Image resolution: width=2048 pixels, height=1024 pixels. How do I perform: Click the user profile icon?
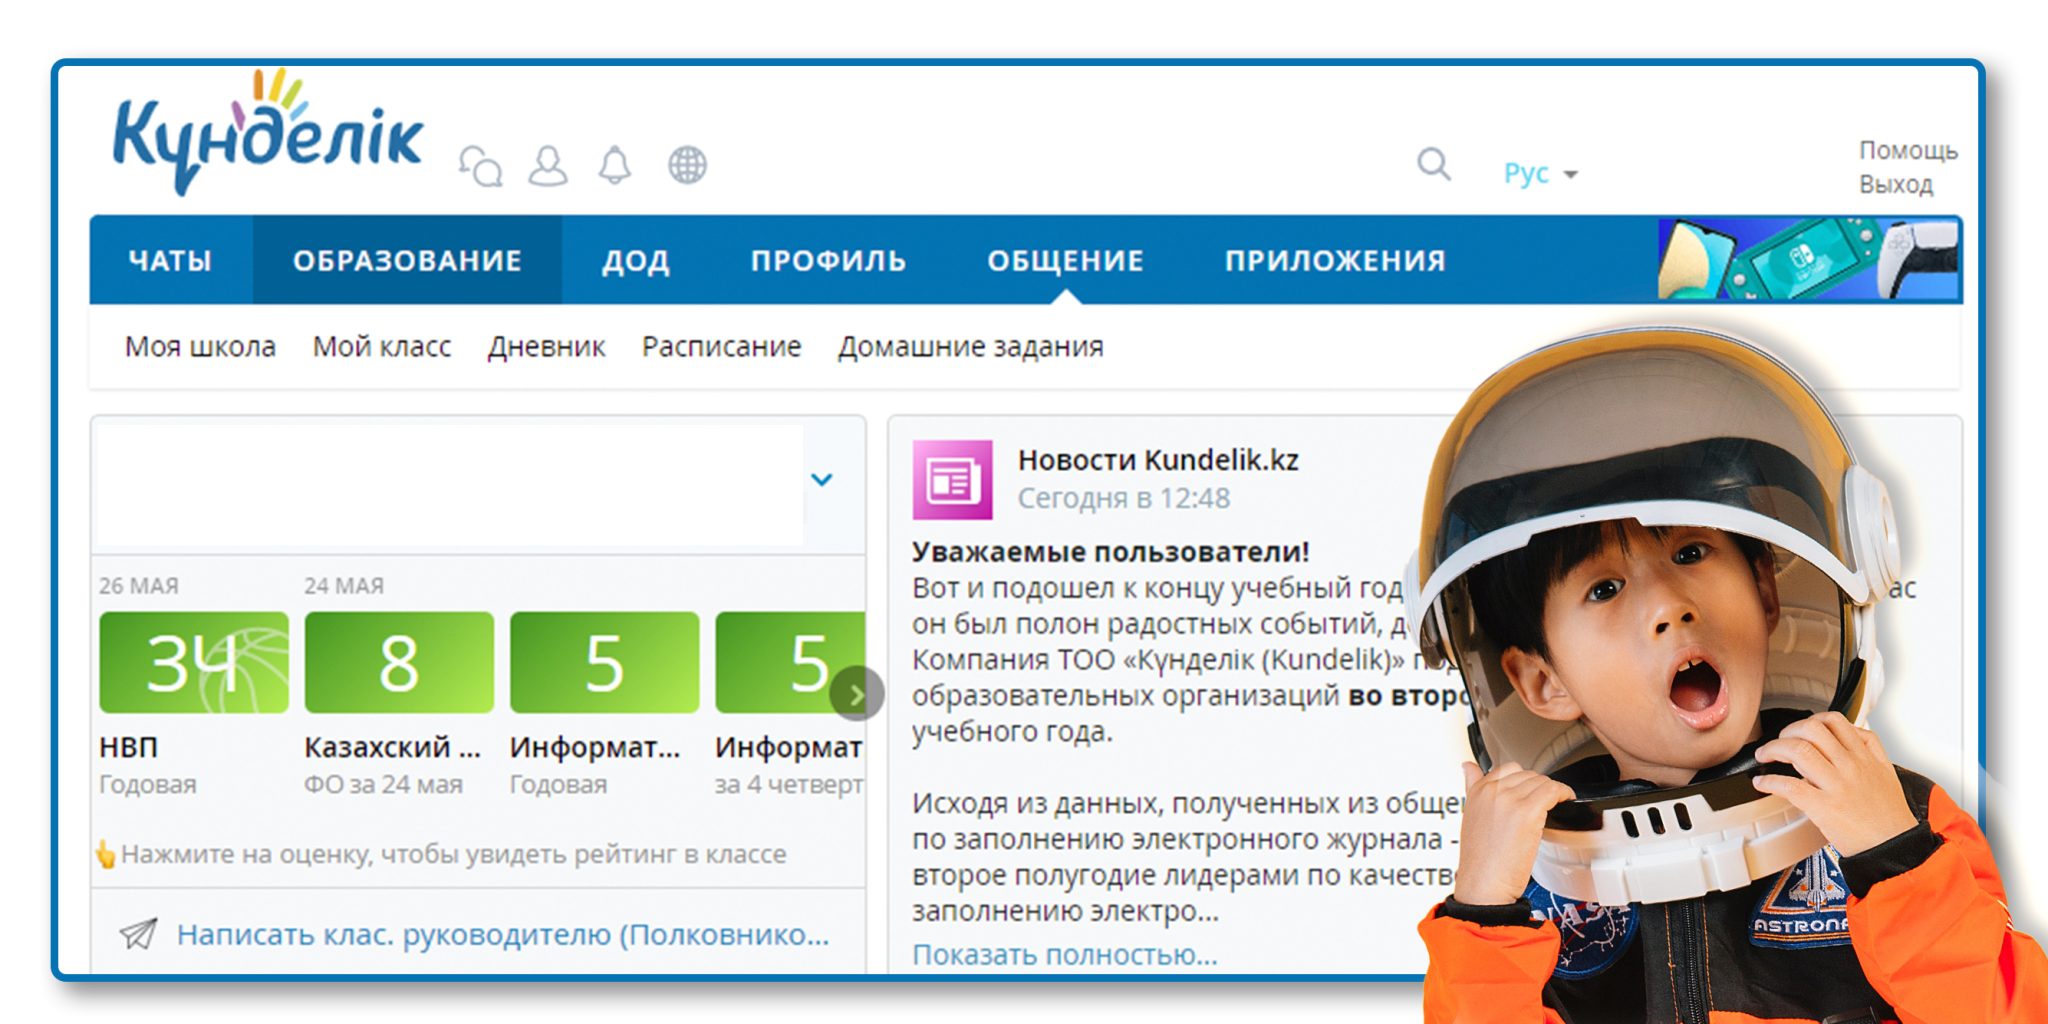click(548, 166)
